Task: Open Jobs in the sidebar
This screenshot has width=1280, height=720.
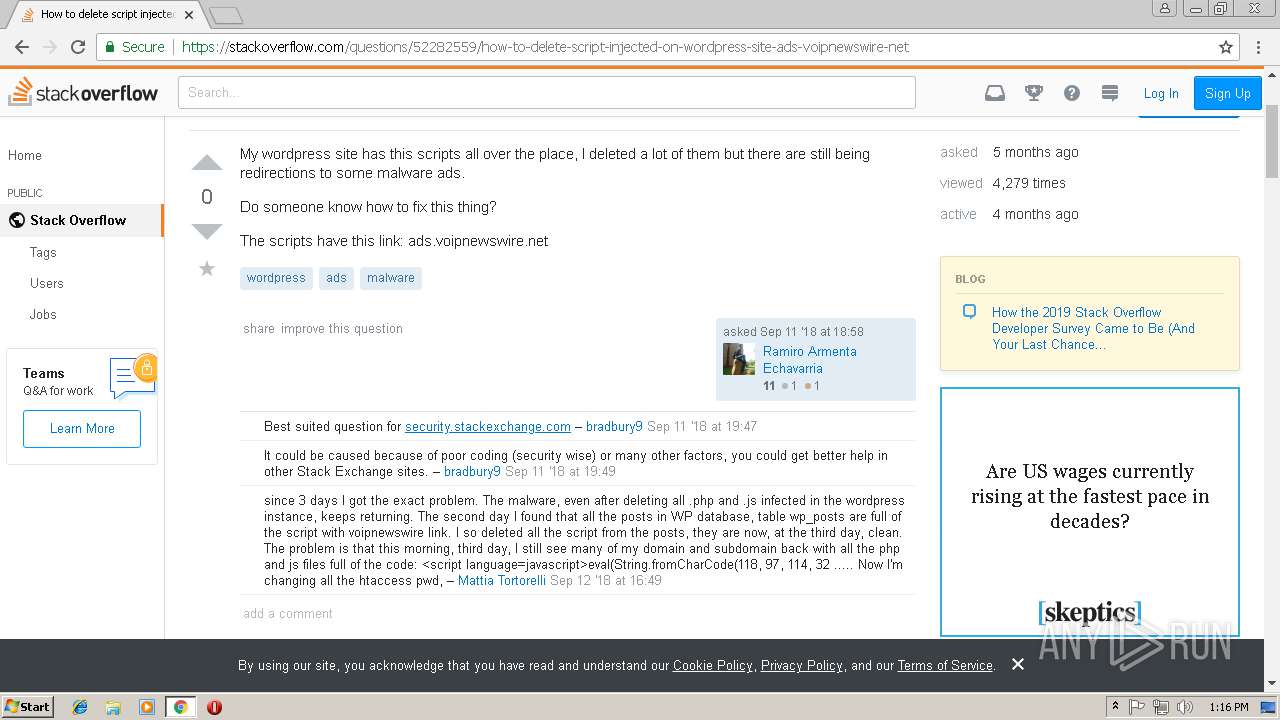Action: coord(43,314)
